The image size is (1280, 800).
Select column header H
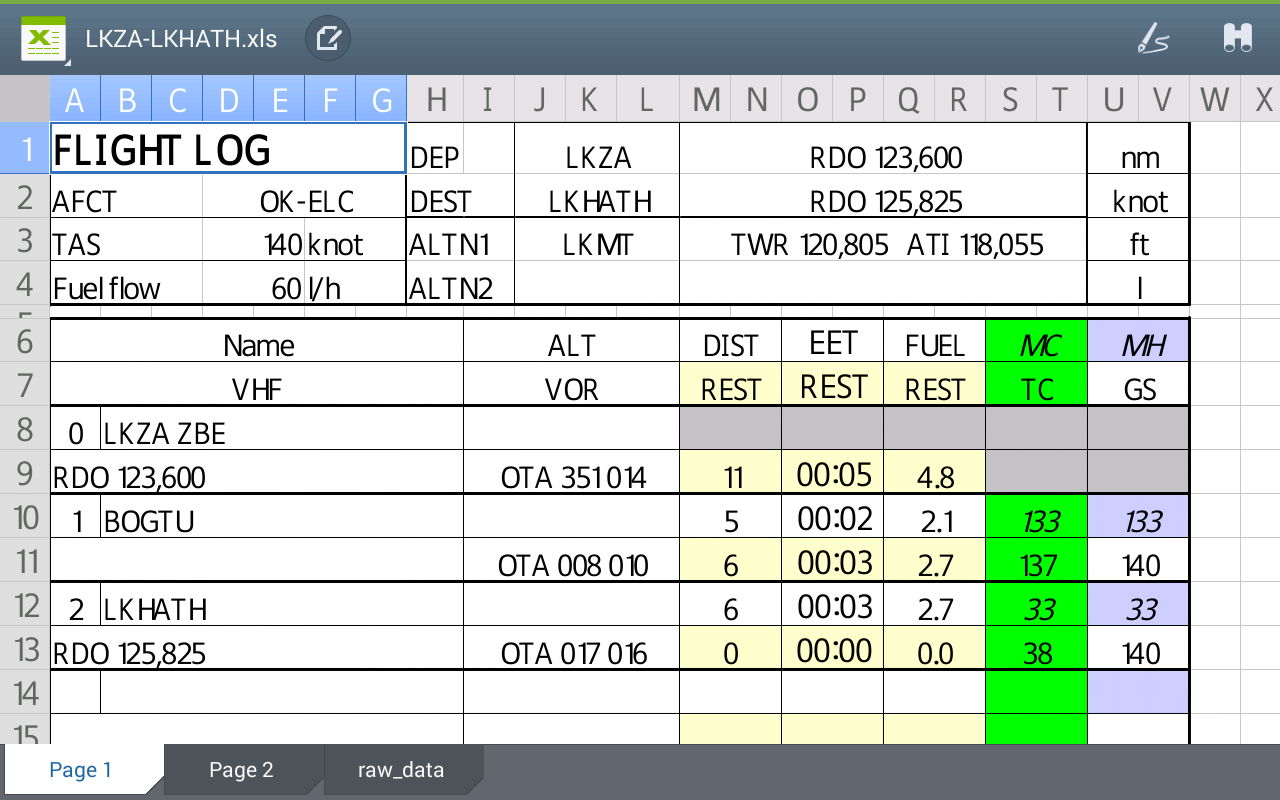point(435,99)
